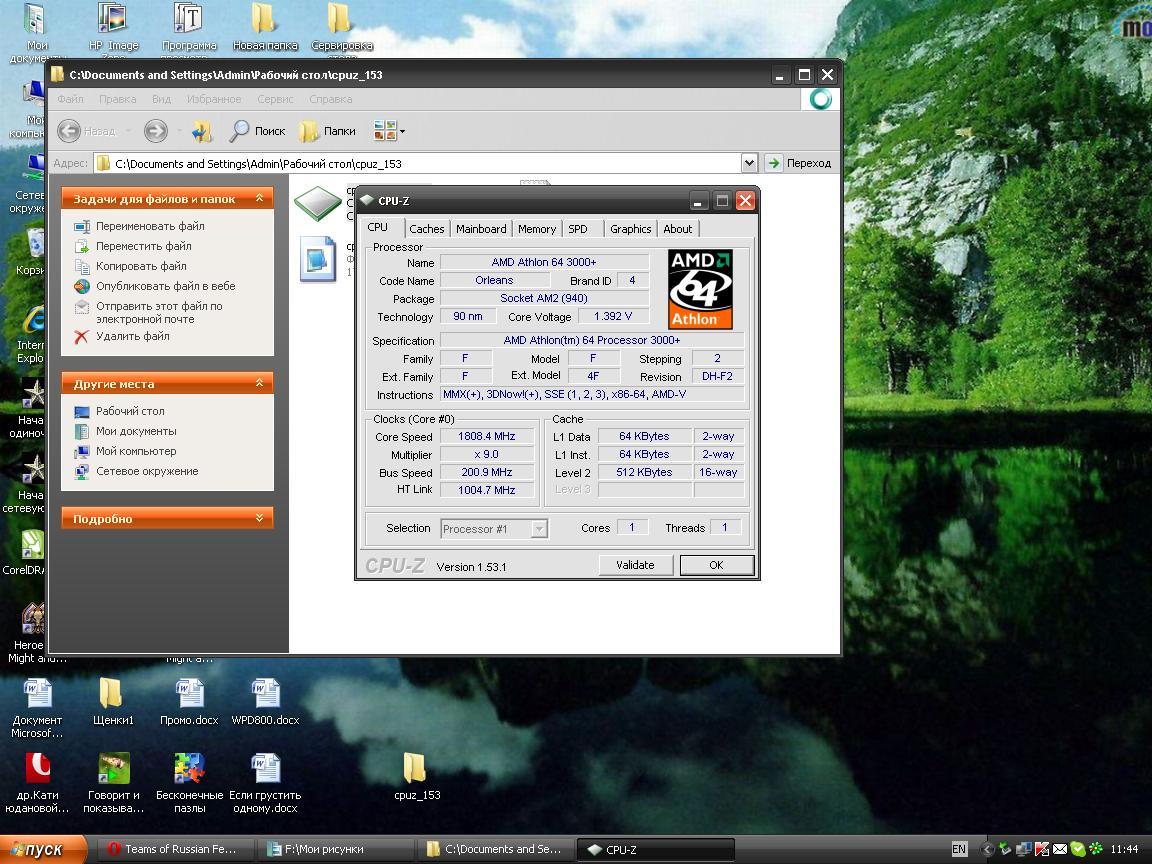Open the Processor #1 selection dropdown
1152x864 pixels.
539,528
